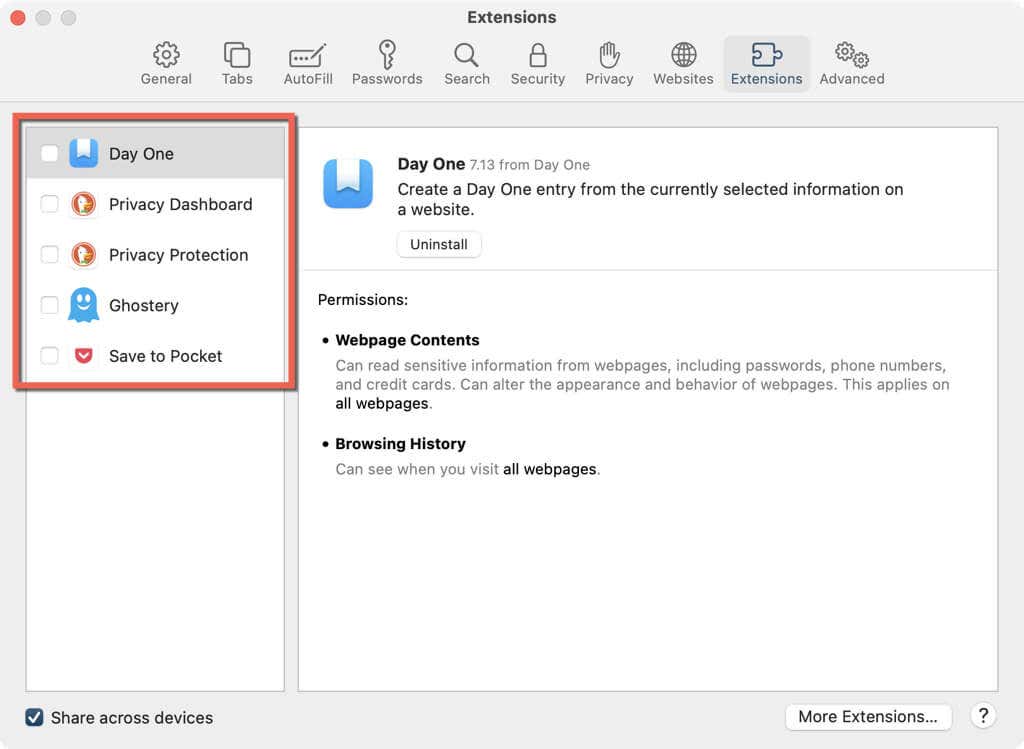
Task: Open the Privacy hand icon
Action: point(609,55)
